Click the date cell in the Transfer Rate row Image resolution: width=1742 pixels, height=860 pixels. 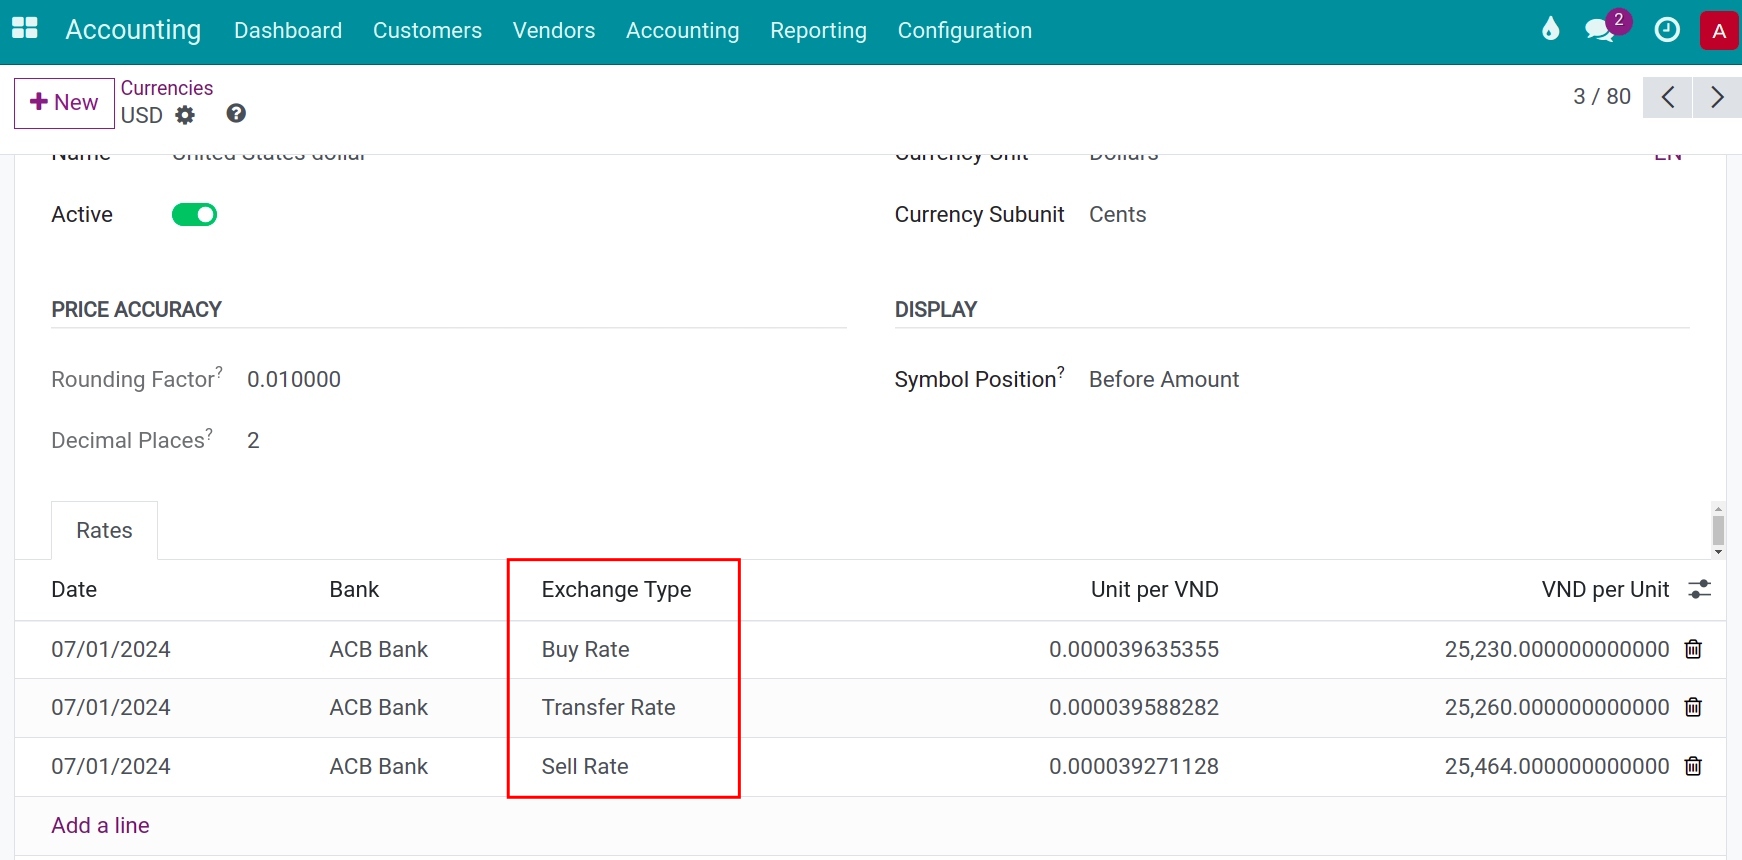pos(111,707)
